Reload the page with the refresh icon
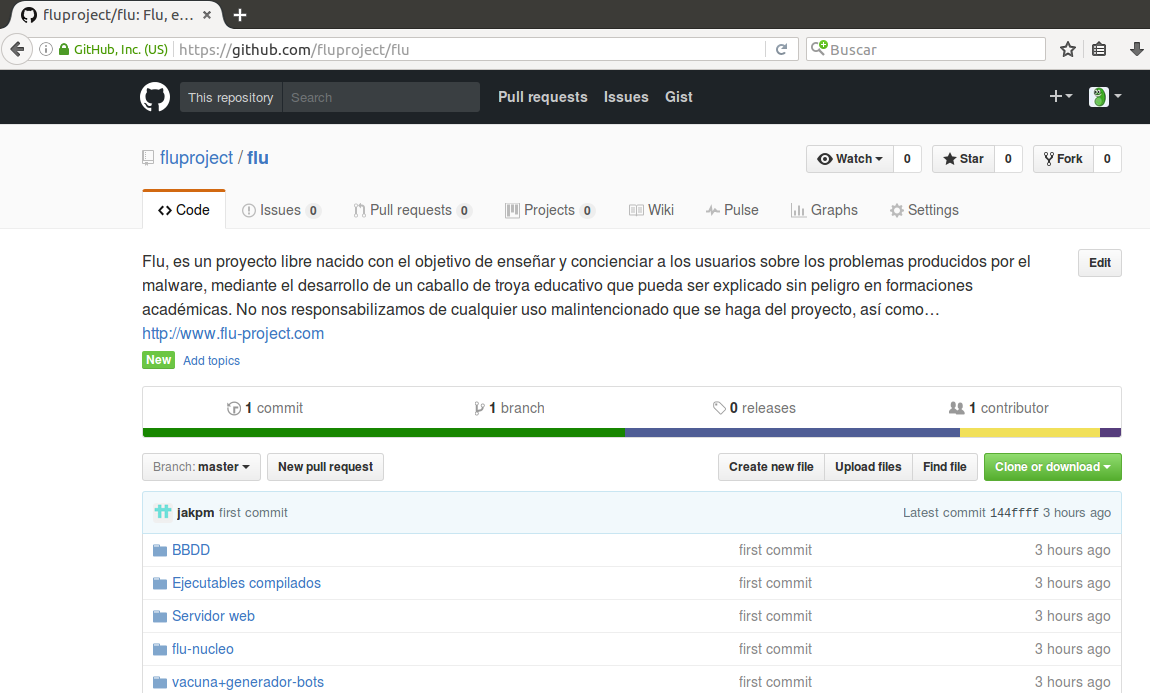This screenshot has height=693, width=1150. [782, 48]
